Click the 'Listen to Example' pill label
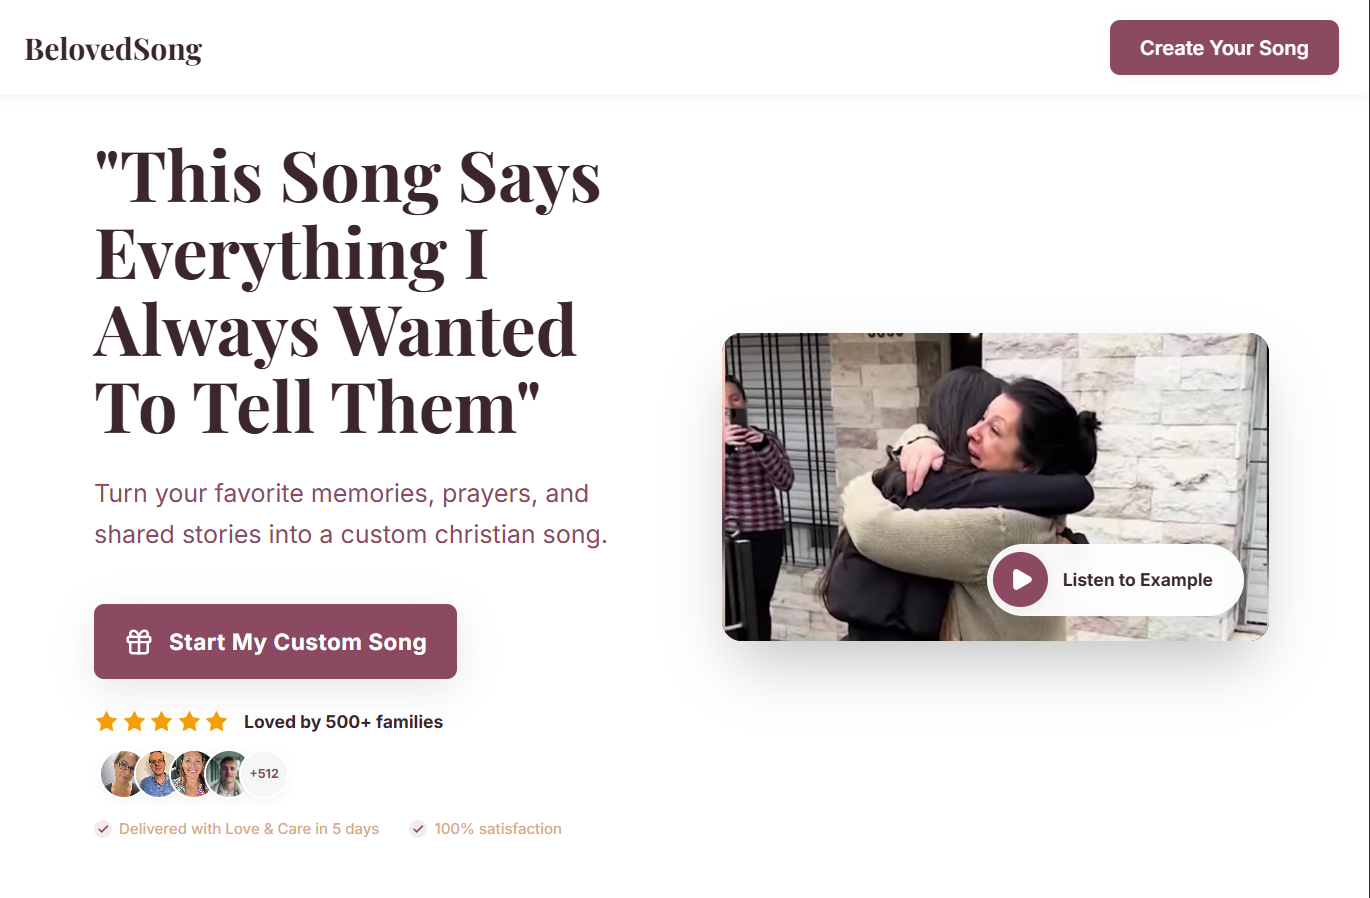The width and height of the screenshot is (1370, 898). click(x=1137, y=580)
